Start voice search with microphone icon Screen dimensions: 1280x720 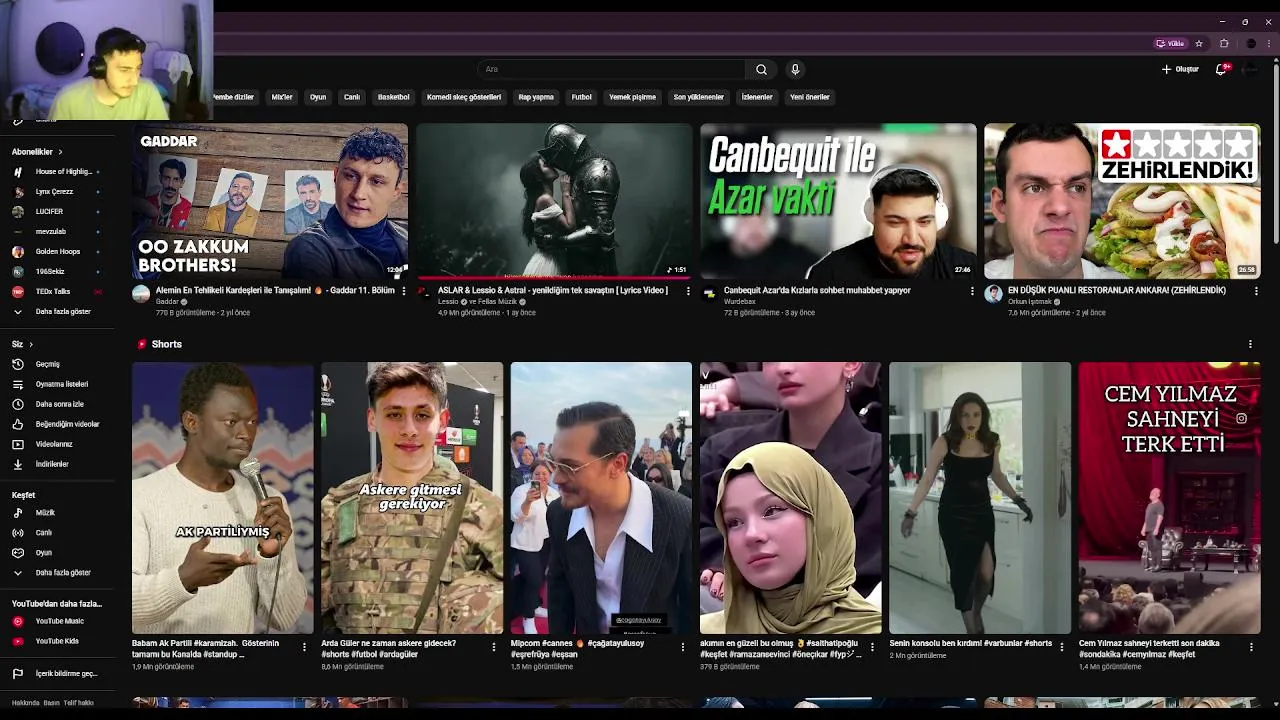pyautogui.click(x=795, y=69)
